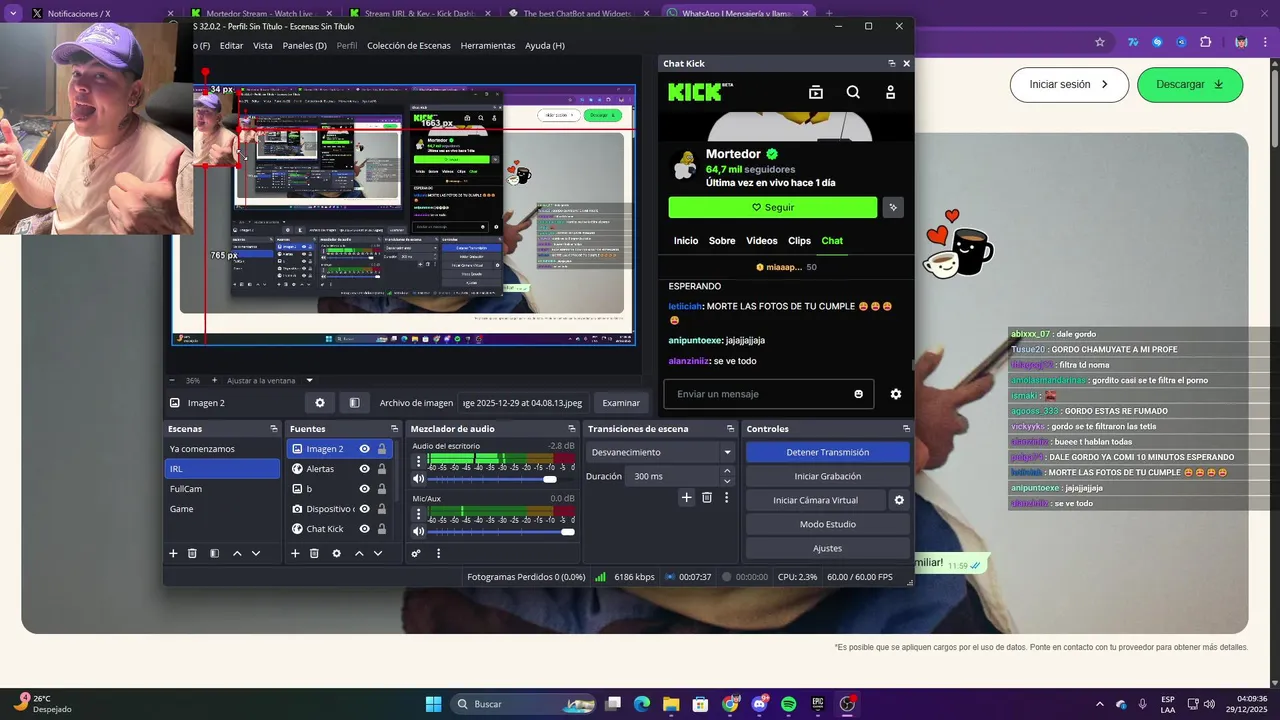
Task: Add a scene transition with plus icon
Action: coord(686,497)
